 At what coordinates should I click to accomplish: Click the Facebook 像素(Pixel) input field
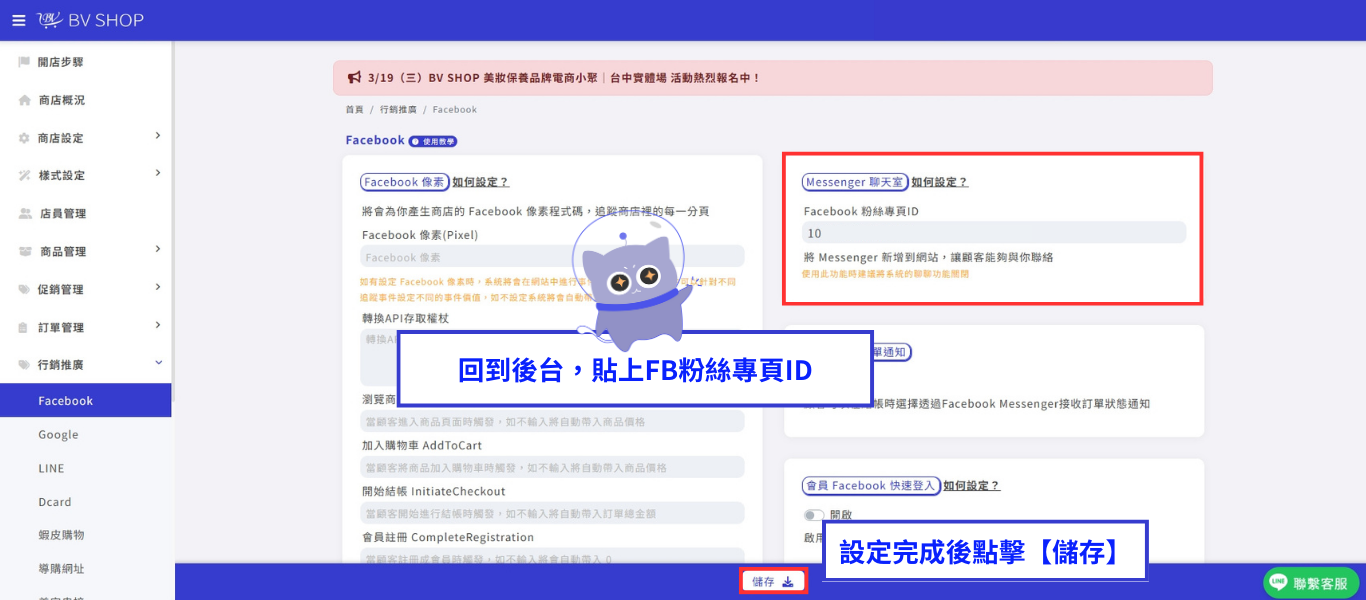(552, 257)
